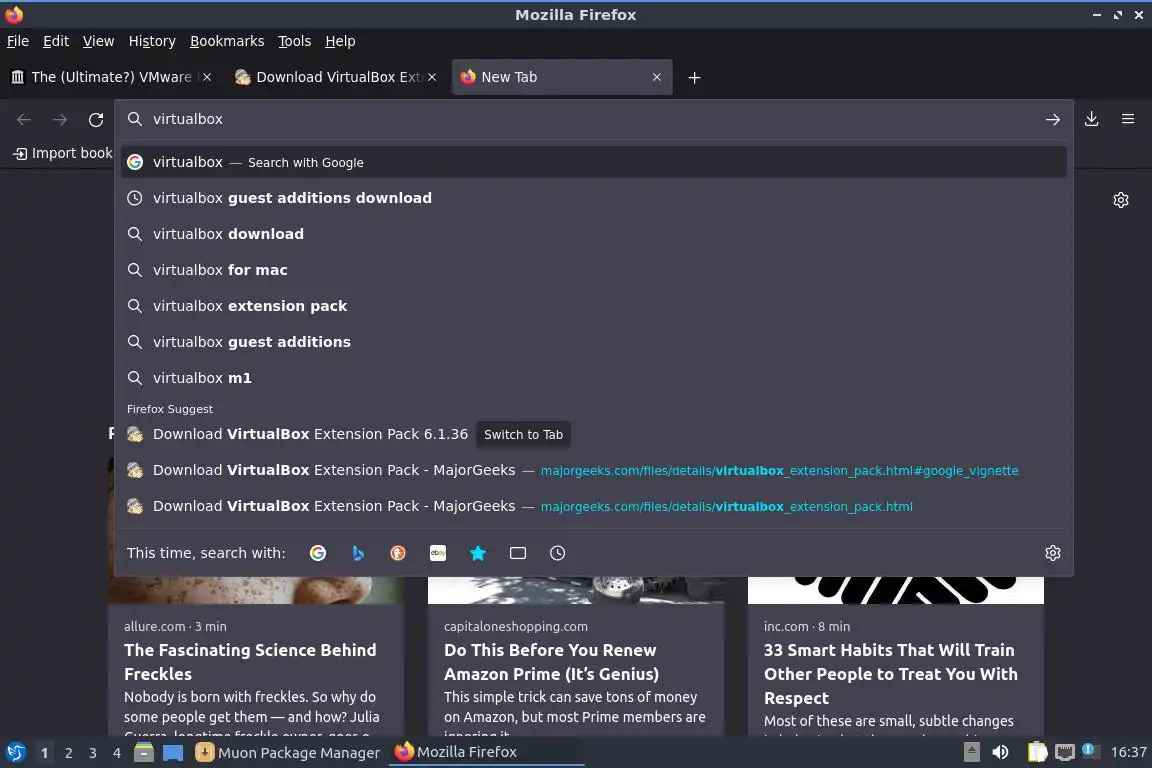Open The Fascinating Science Behind Freckles article
Viewport: 1152px width, 768px height.
pyautogui.click(x=250, y=661)
